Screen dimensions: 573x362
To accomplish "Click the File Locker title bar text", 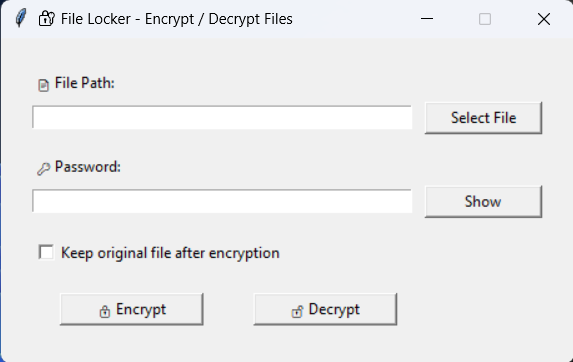I will [177, 19].
